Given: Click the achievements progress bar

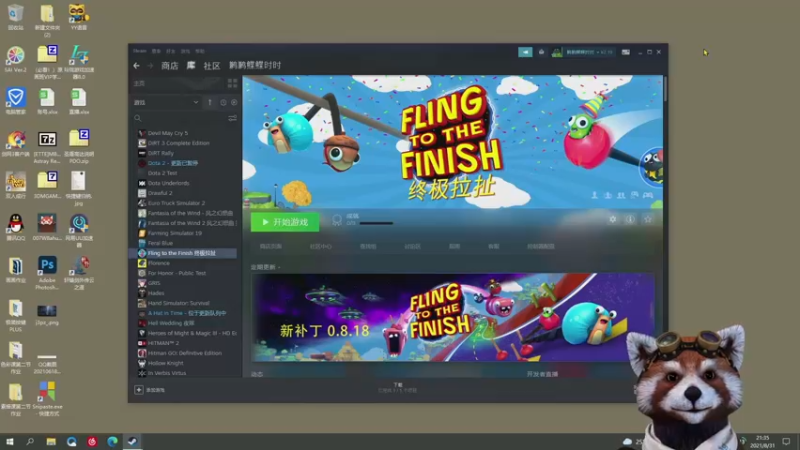Looking at the screenshot, I should [376, 223].
